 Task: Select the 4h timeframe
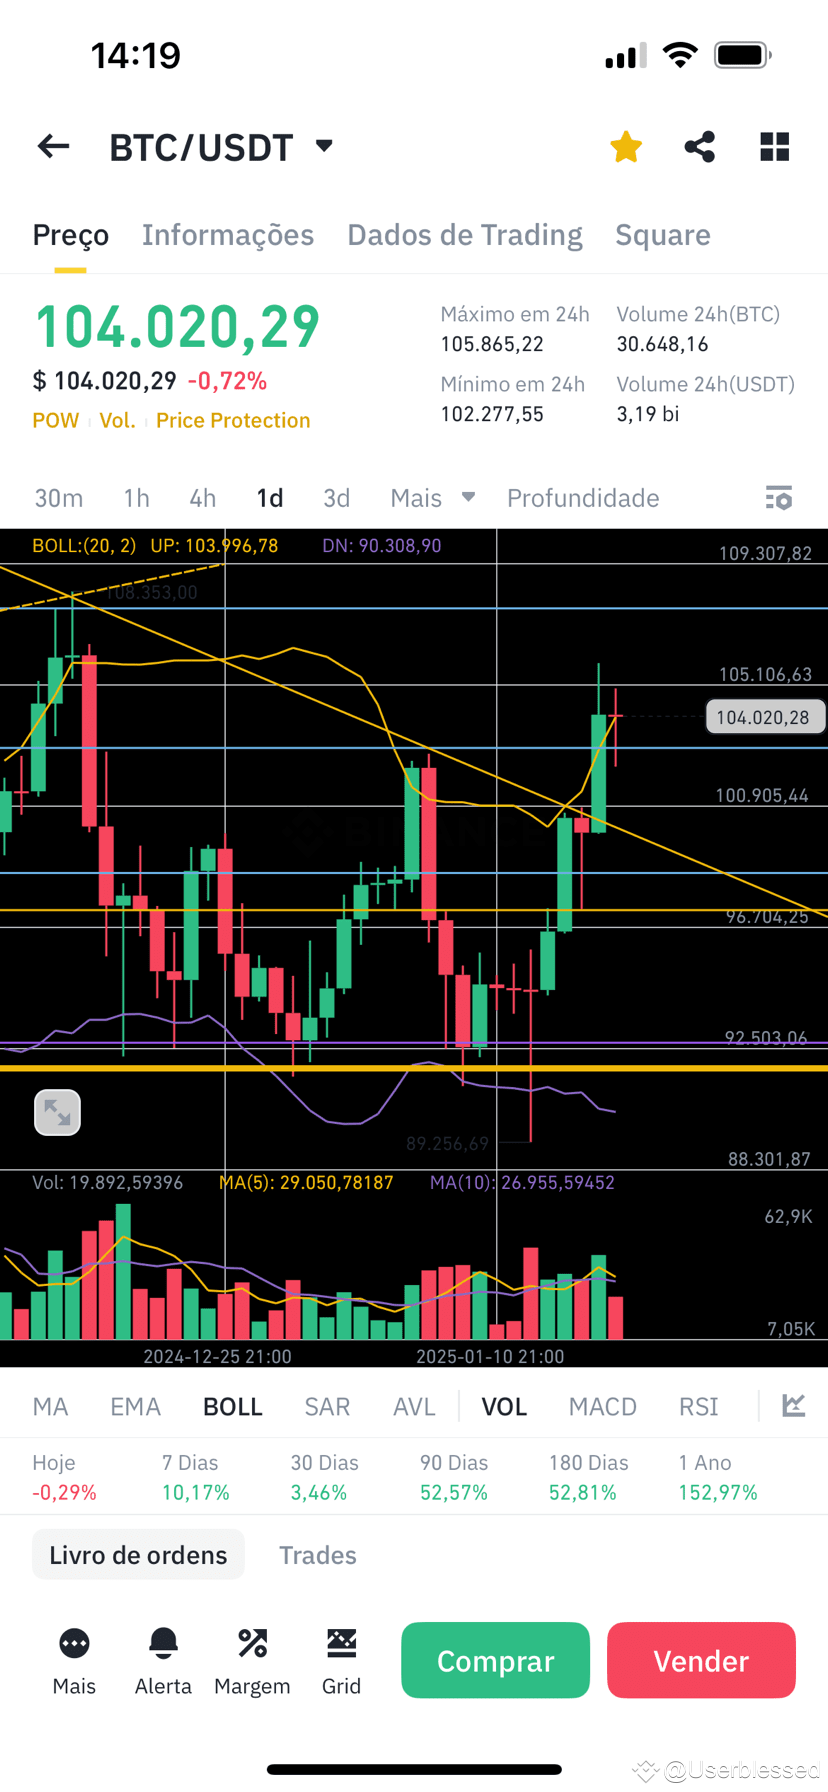coord(203,498)
